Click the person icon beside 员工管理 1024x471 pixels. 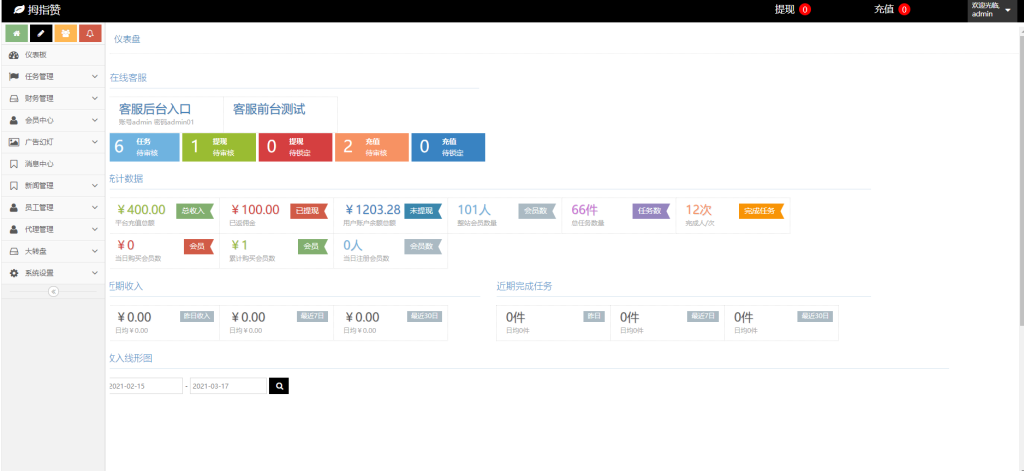point(14,207)
